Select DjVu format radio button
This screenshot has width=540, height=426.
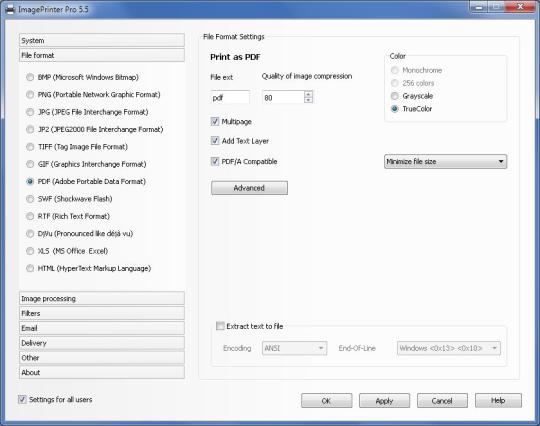[30, 233]
